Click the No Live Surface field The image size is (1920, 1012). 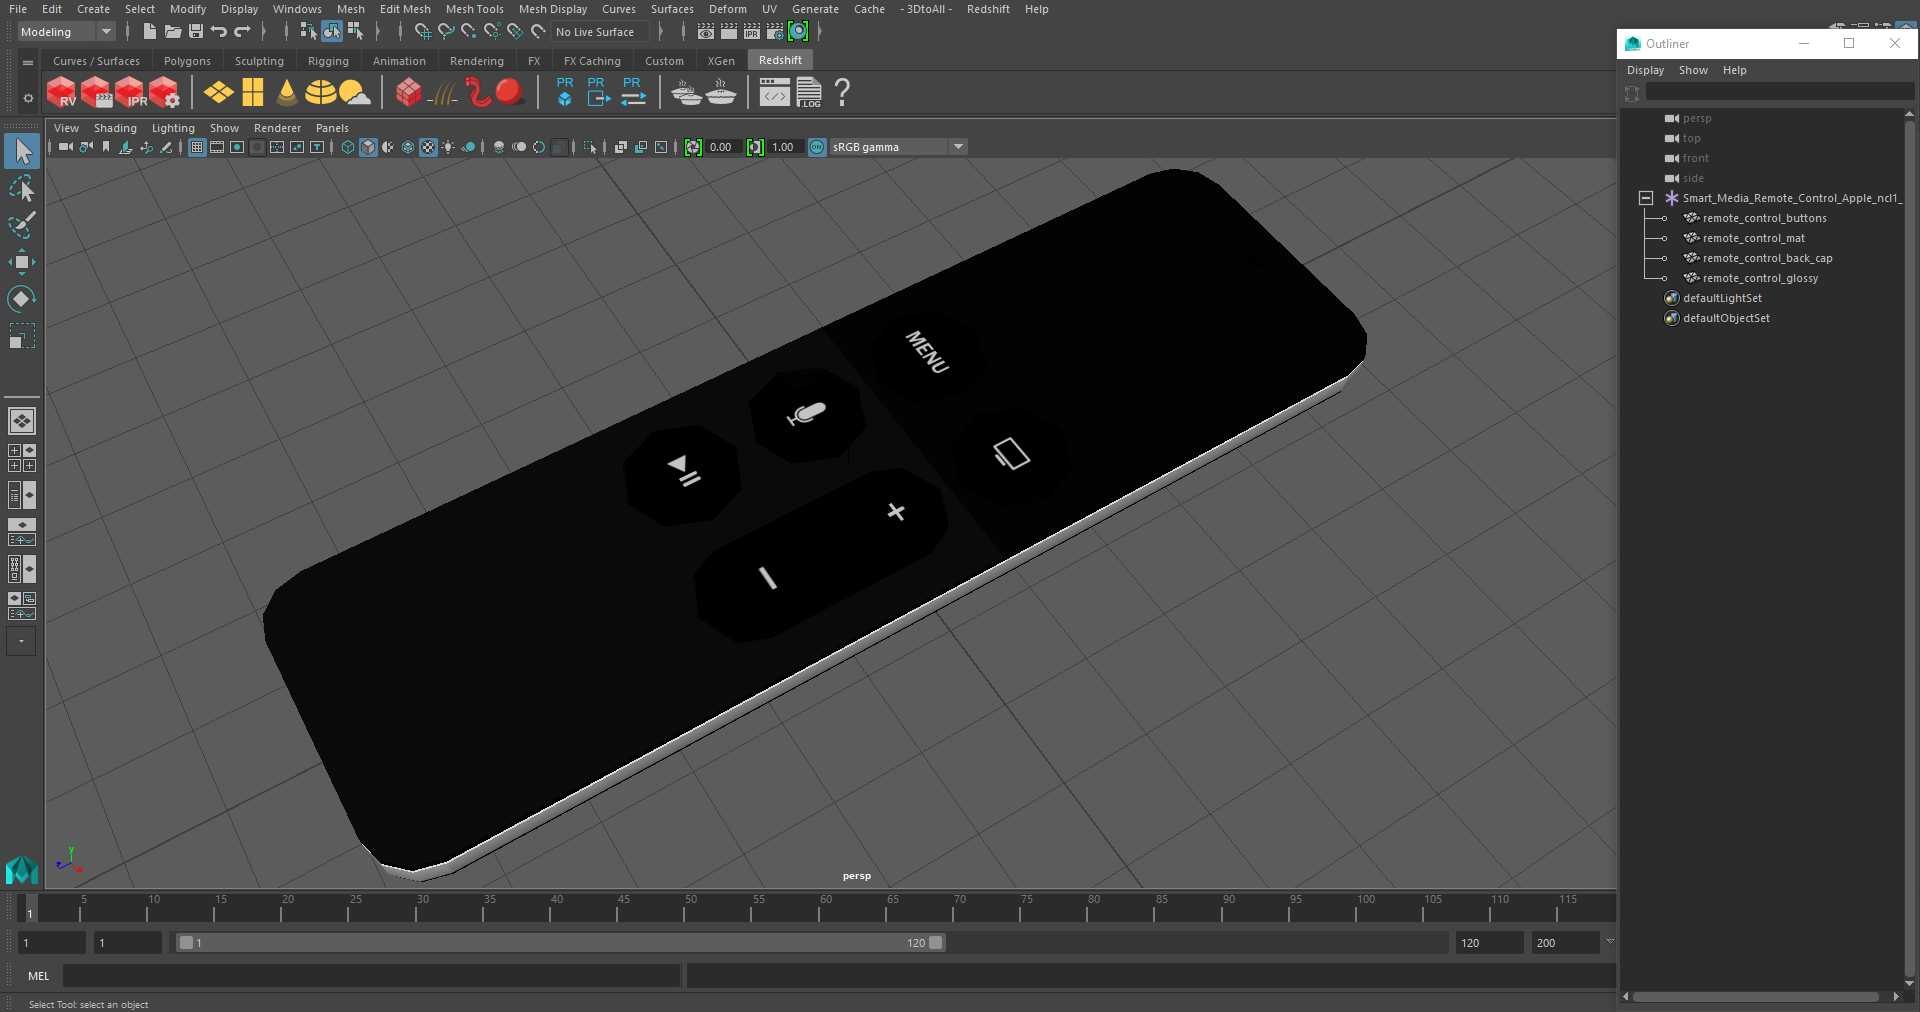600,32
